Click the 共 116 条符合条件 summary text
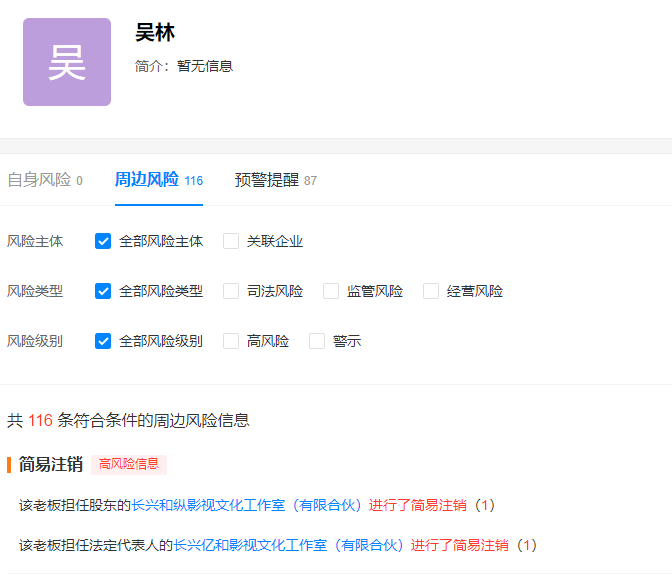The width and height of the screenshot is (672, 585). 128,420
